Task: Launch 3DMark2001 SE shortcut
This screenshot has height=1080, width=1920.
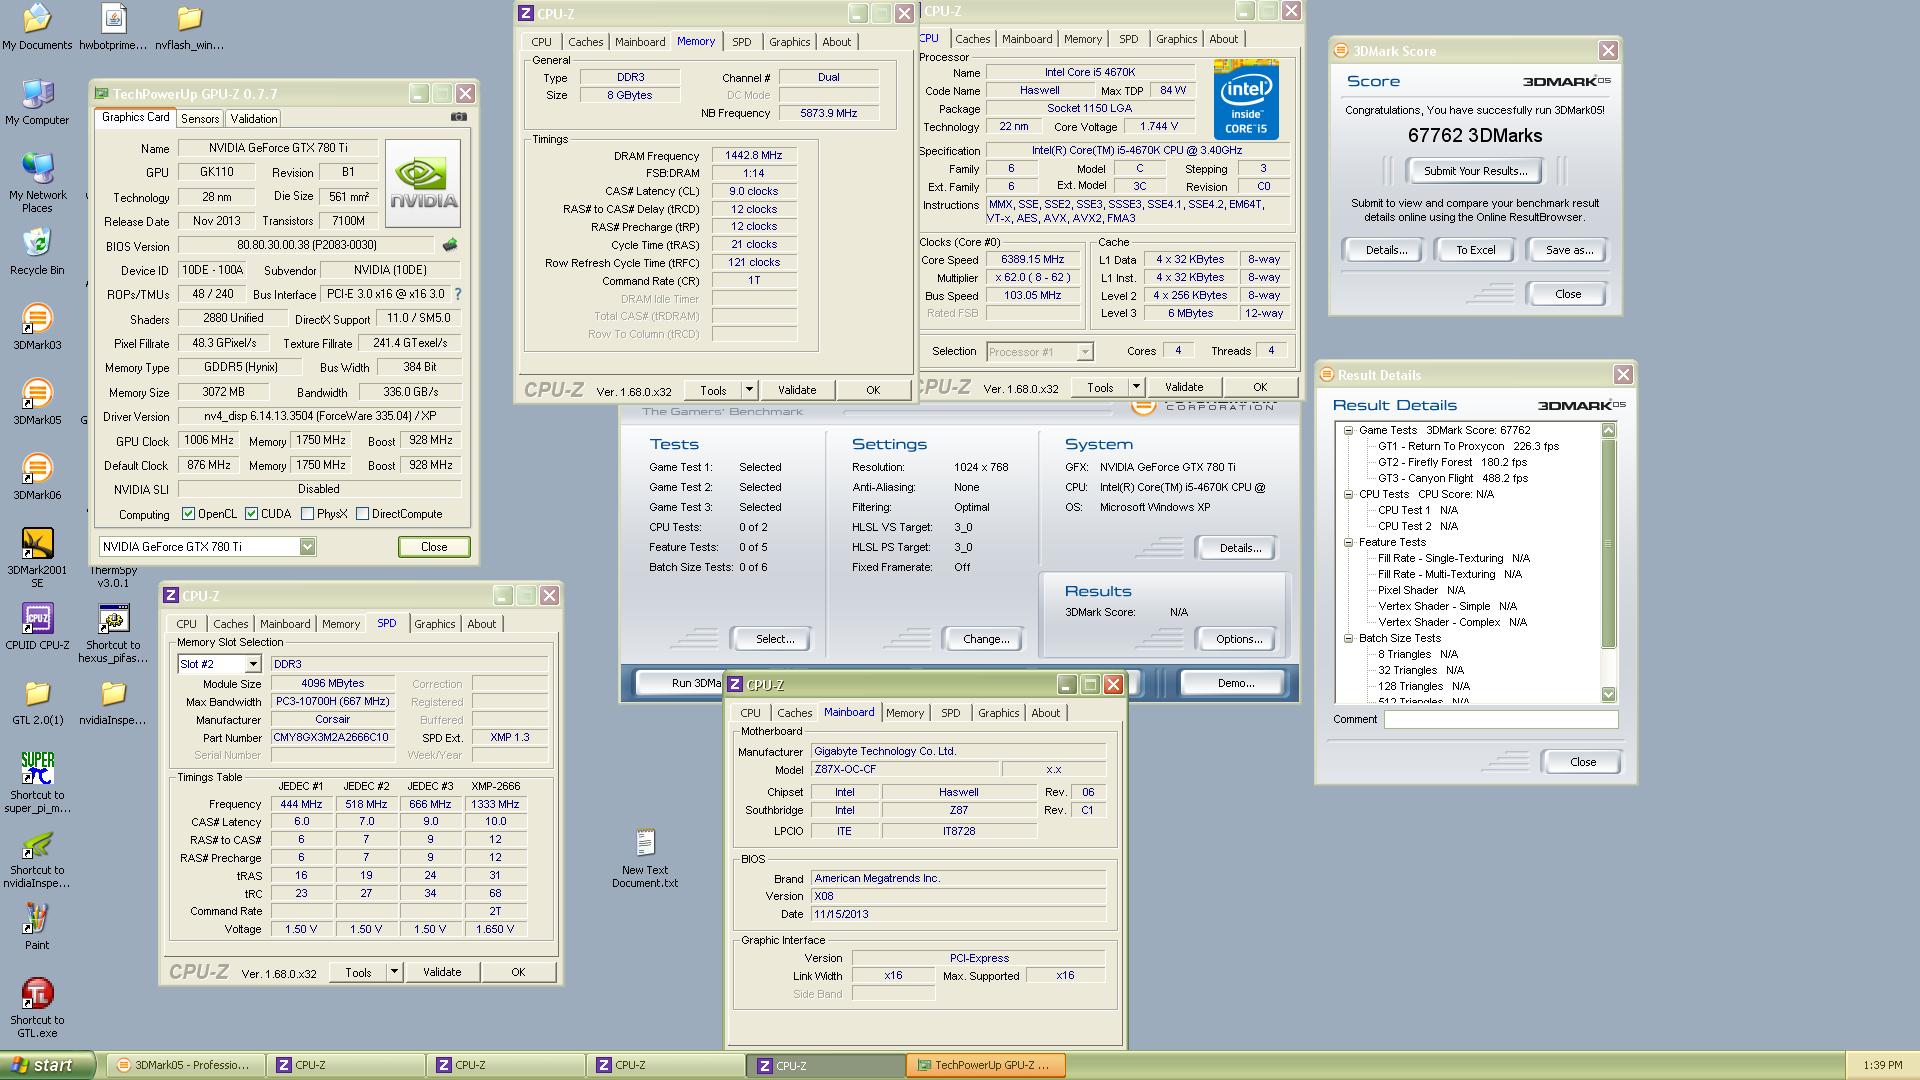Action: [x=37, y=558]
